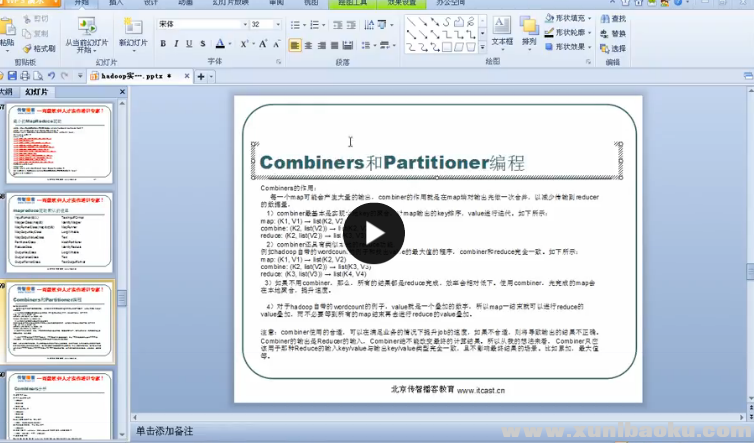
Task: Switch to the Insert (插入) ribbon tab
Action: [117, 3]
